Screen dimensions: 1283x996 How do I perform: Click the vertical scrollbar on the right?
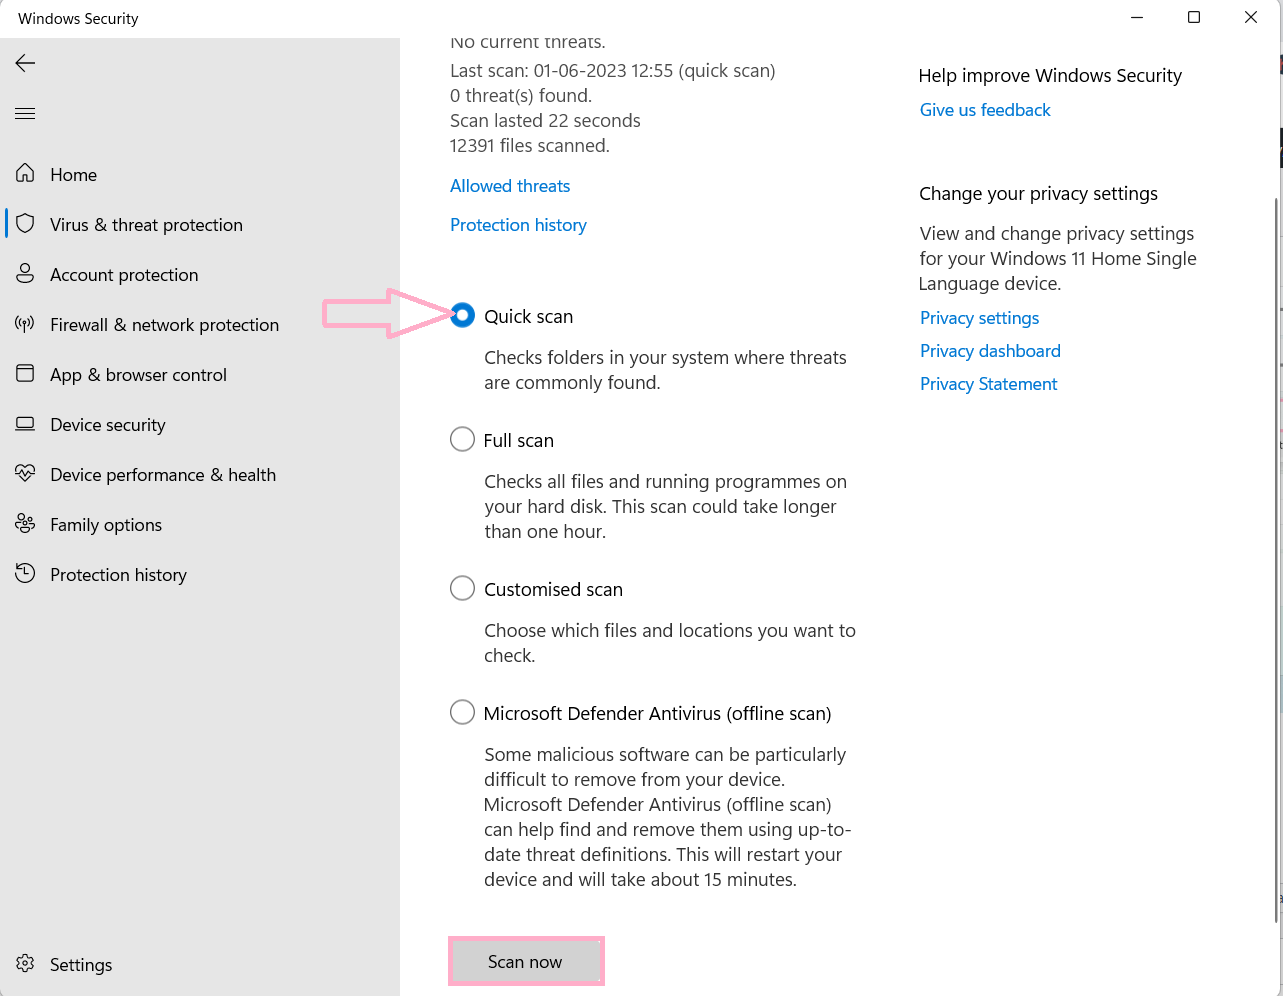[x=1276, y=560]
